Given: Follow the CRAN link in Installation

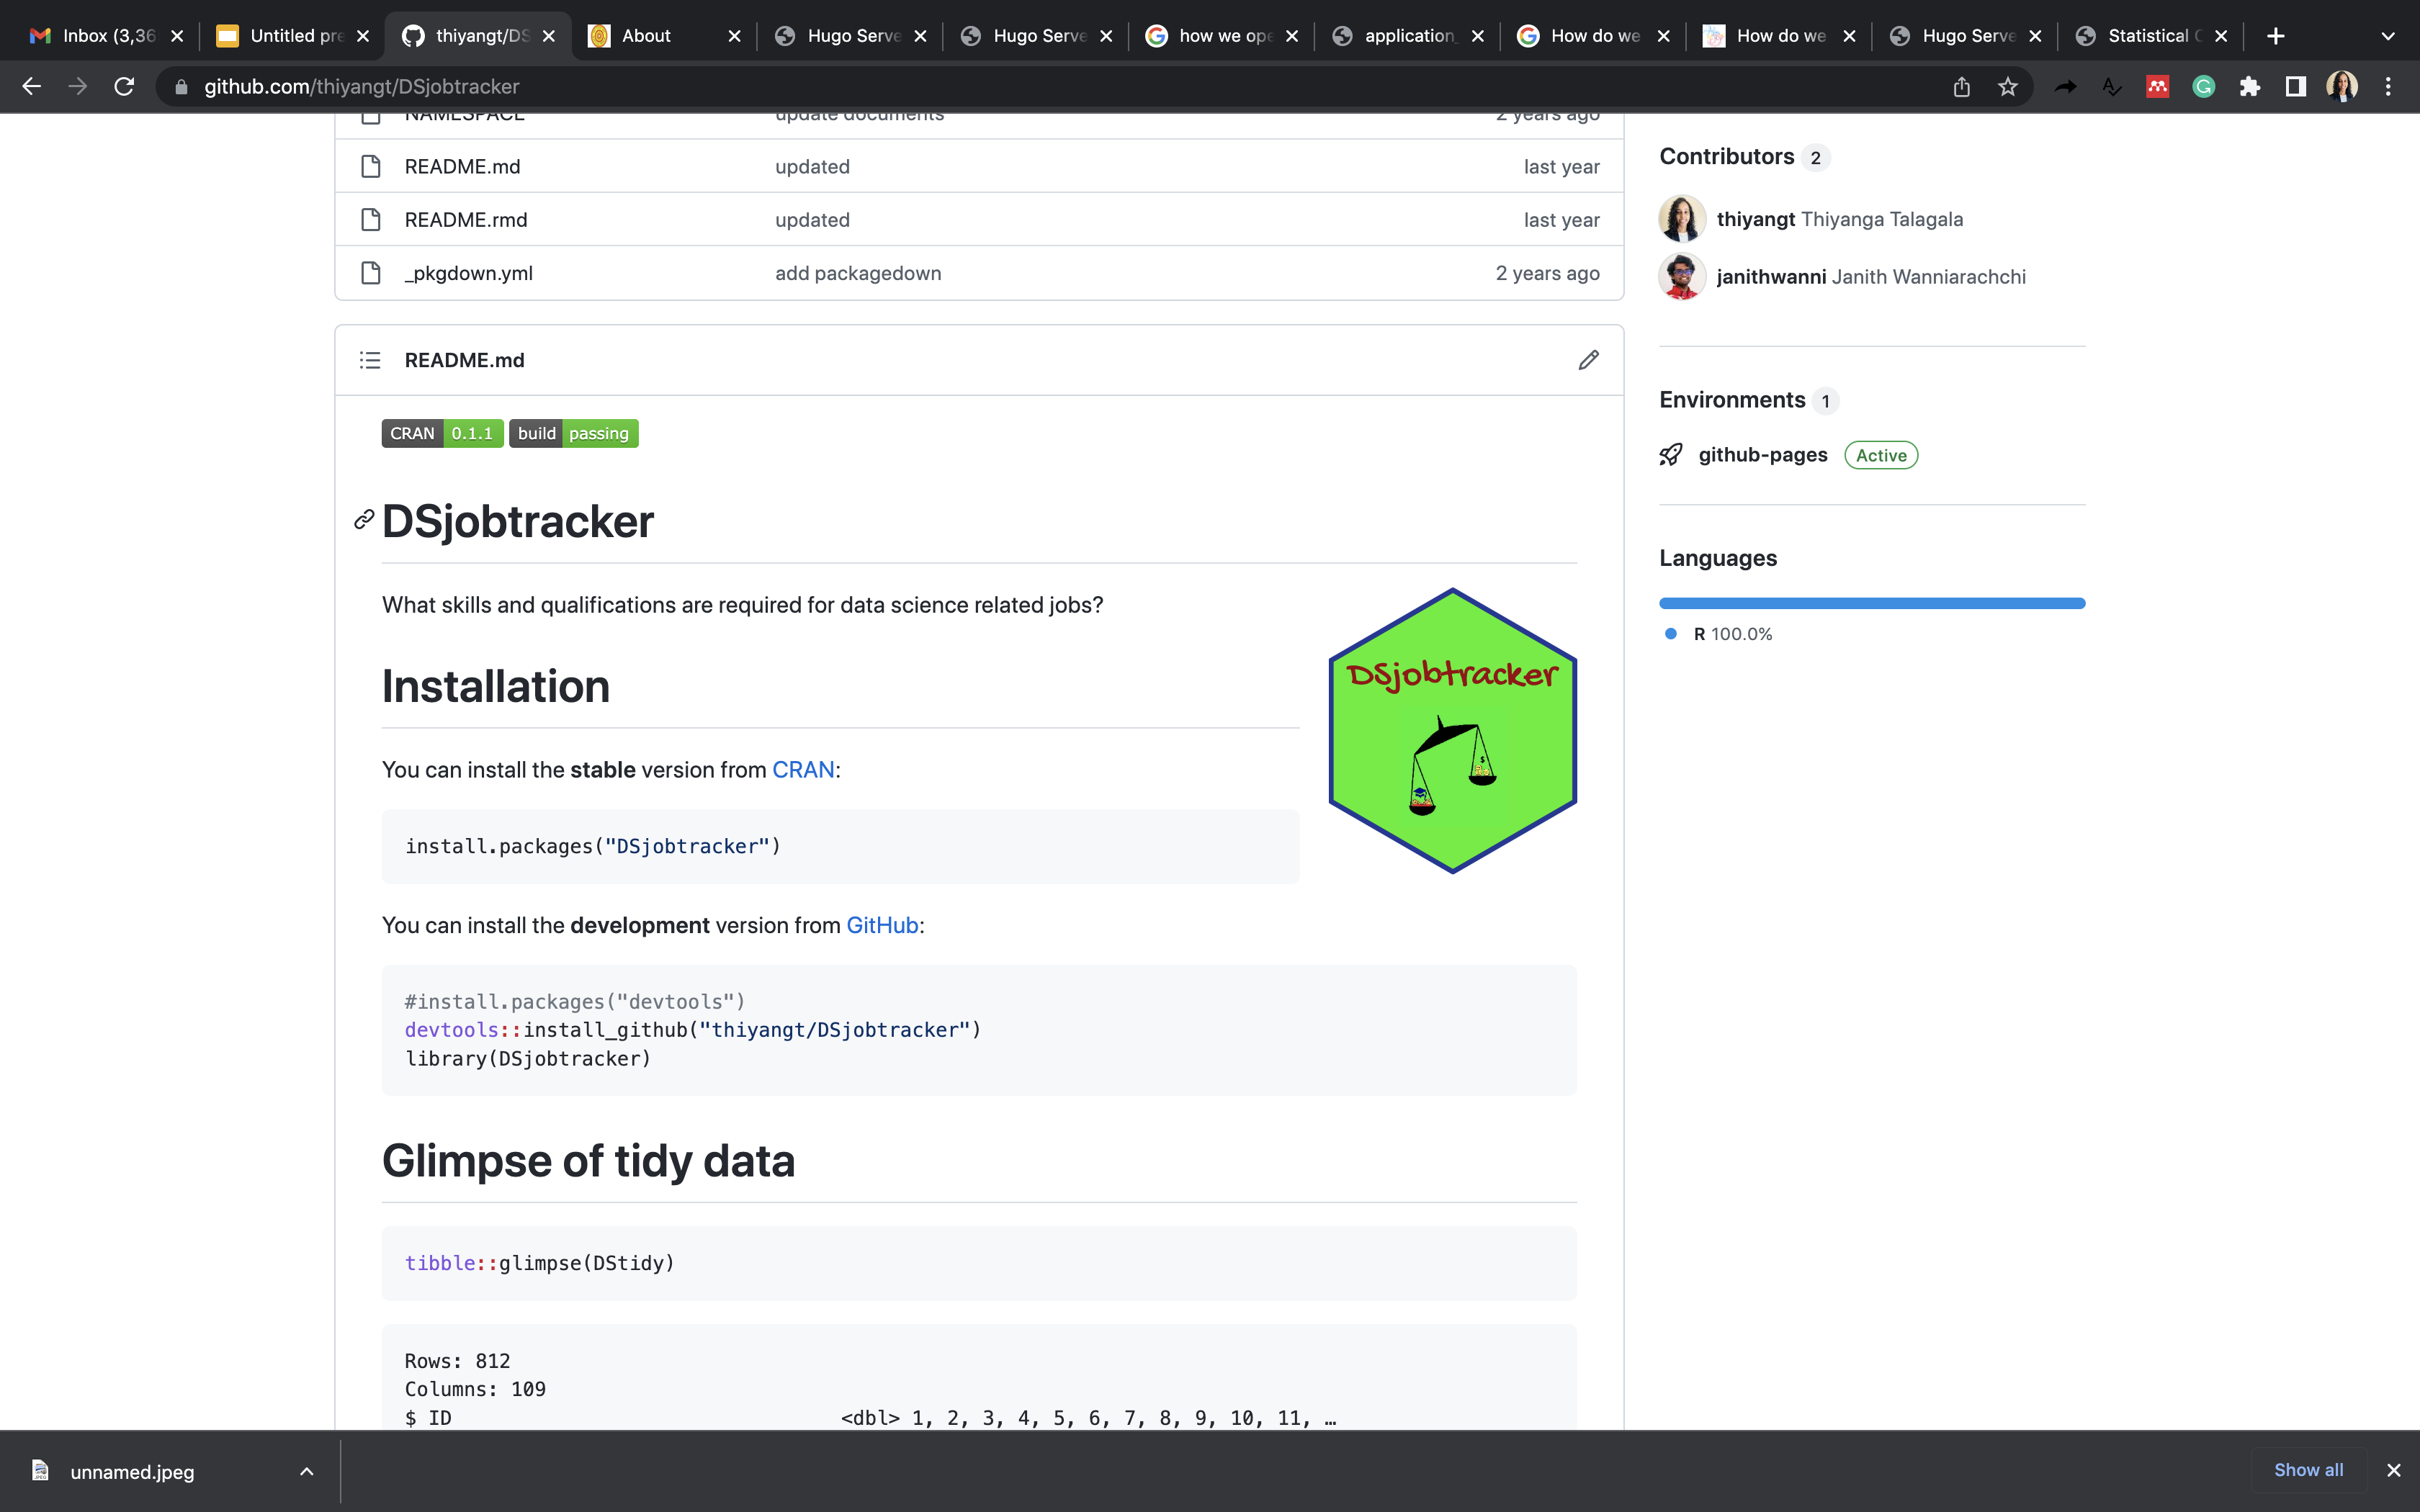Looking at the screenshot, I should (x=803, y=770).
